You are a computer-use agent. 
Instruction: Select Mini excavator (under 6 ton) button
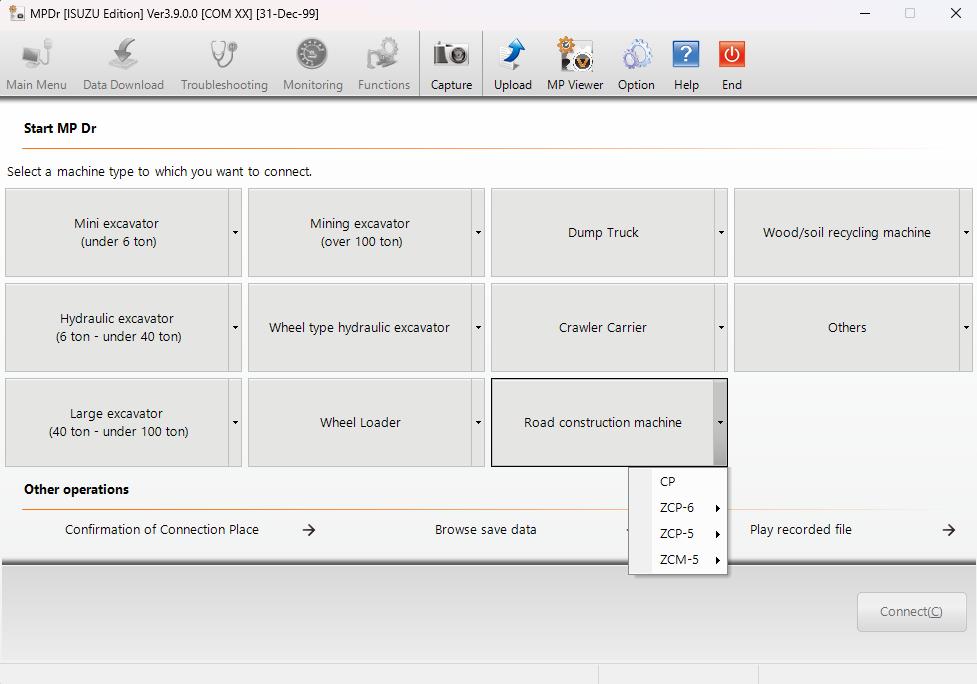click(x=117, y=232)
